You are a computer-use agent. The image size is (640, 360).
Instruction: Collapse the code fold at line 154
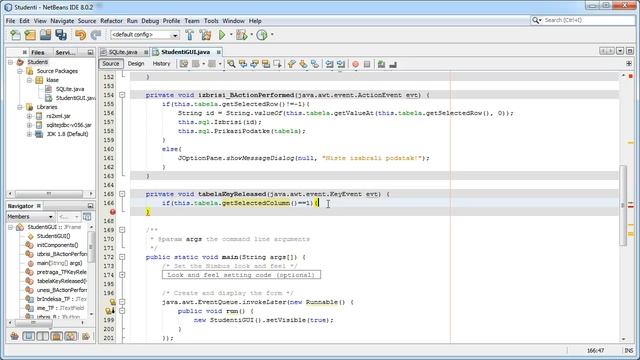pyautogui.click(x=122, y=95)
